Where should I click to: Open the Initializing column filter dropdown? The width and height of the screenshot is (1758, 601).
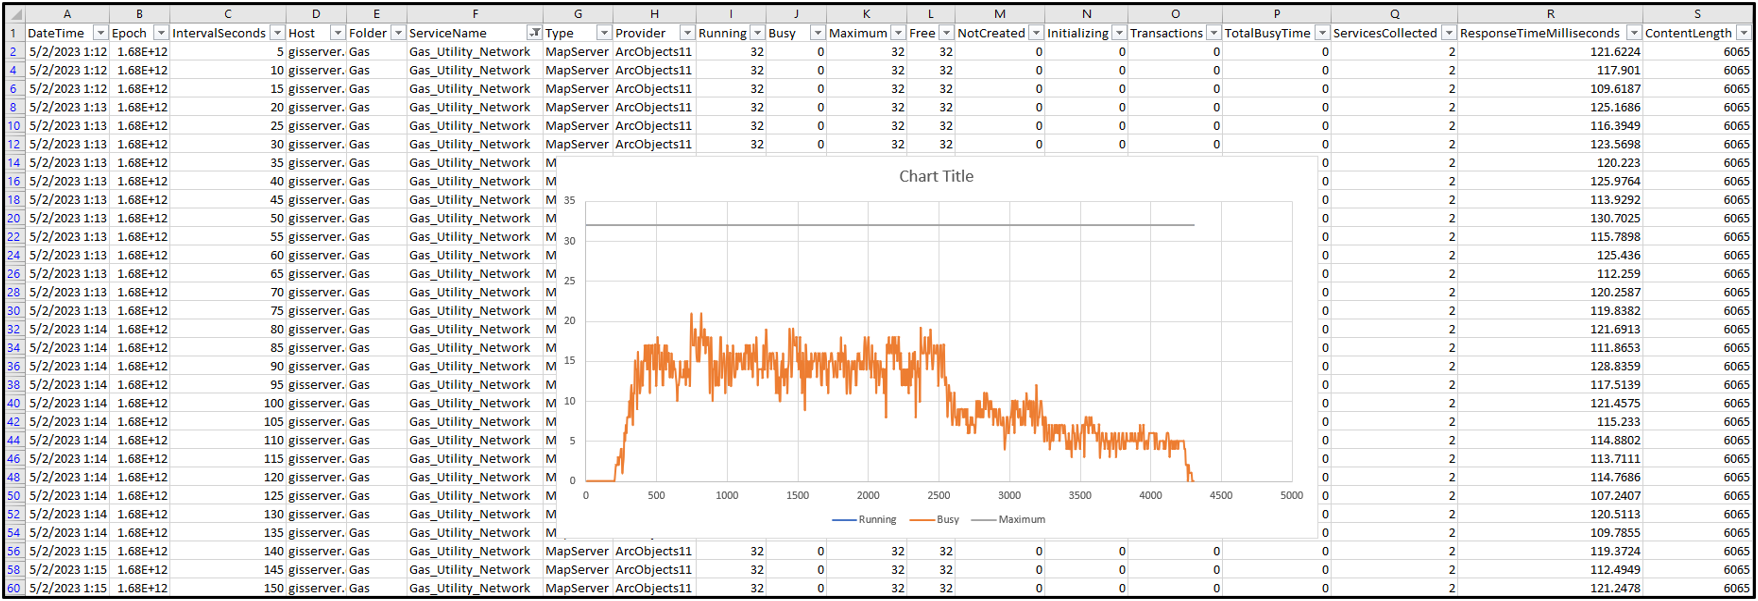[x=1119, y=33]
